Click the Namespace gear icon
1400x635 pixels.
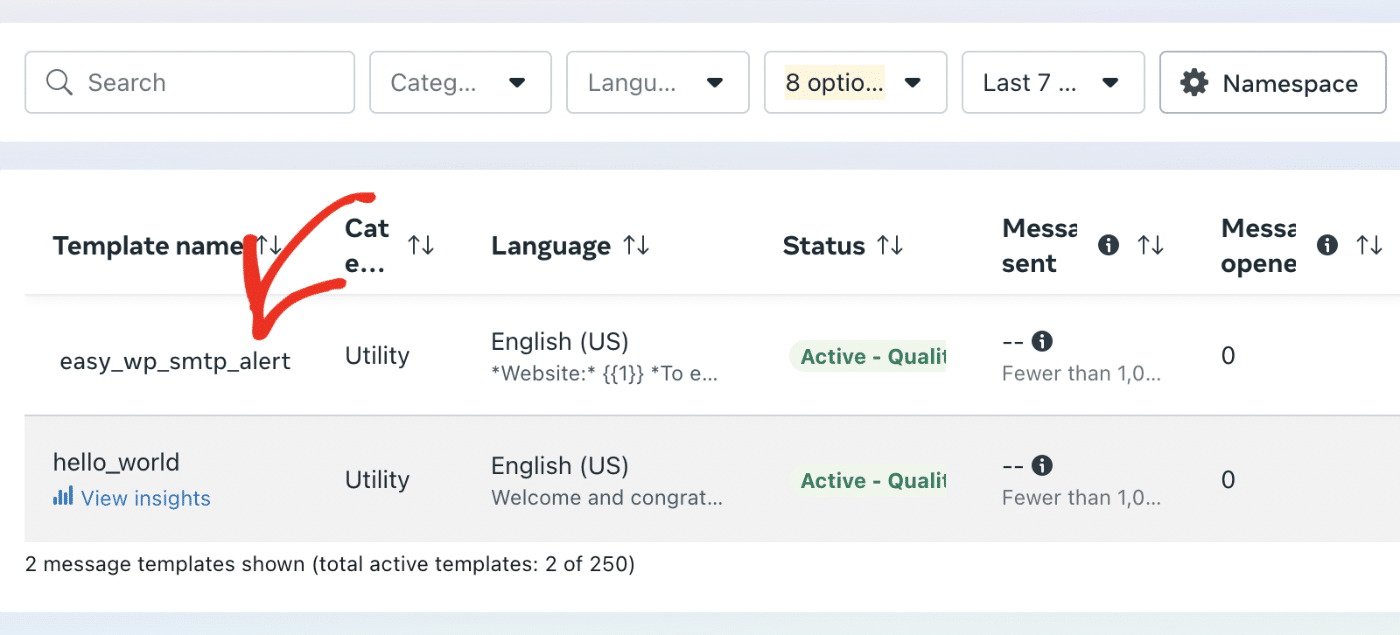tap(1194, 83)
